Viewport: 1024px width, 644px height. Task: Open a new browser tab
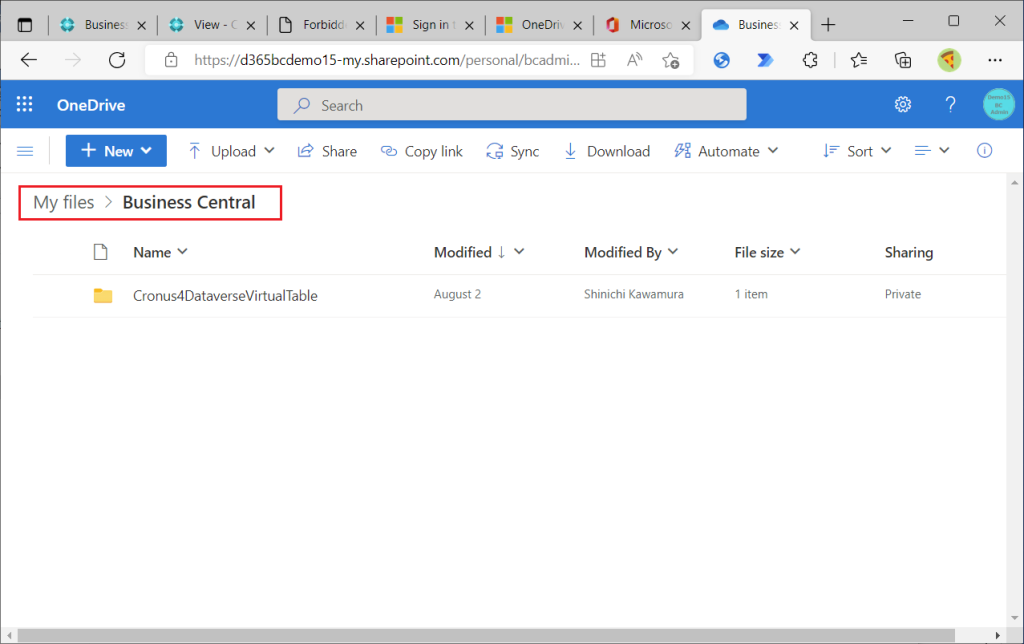828,25
